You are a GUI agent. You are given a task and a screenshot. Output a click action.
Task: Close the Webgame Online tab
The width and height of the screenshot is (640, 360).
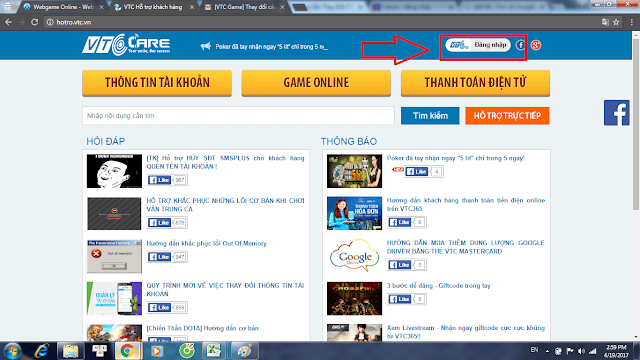coord(102,7)
